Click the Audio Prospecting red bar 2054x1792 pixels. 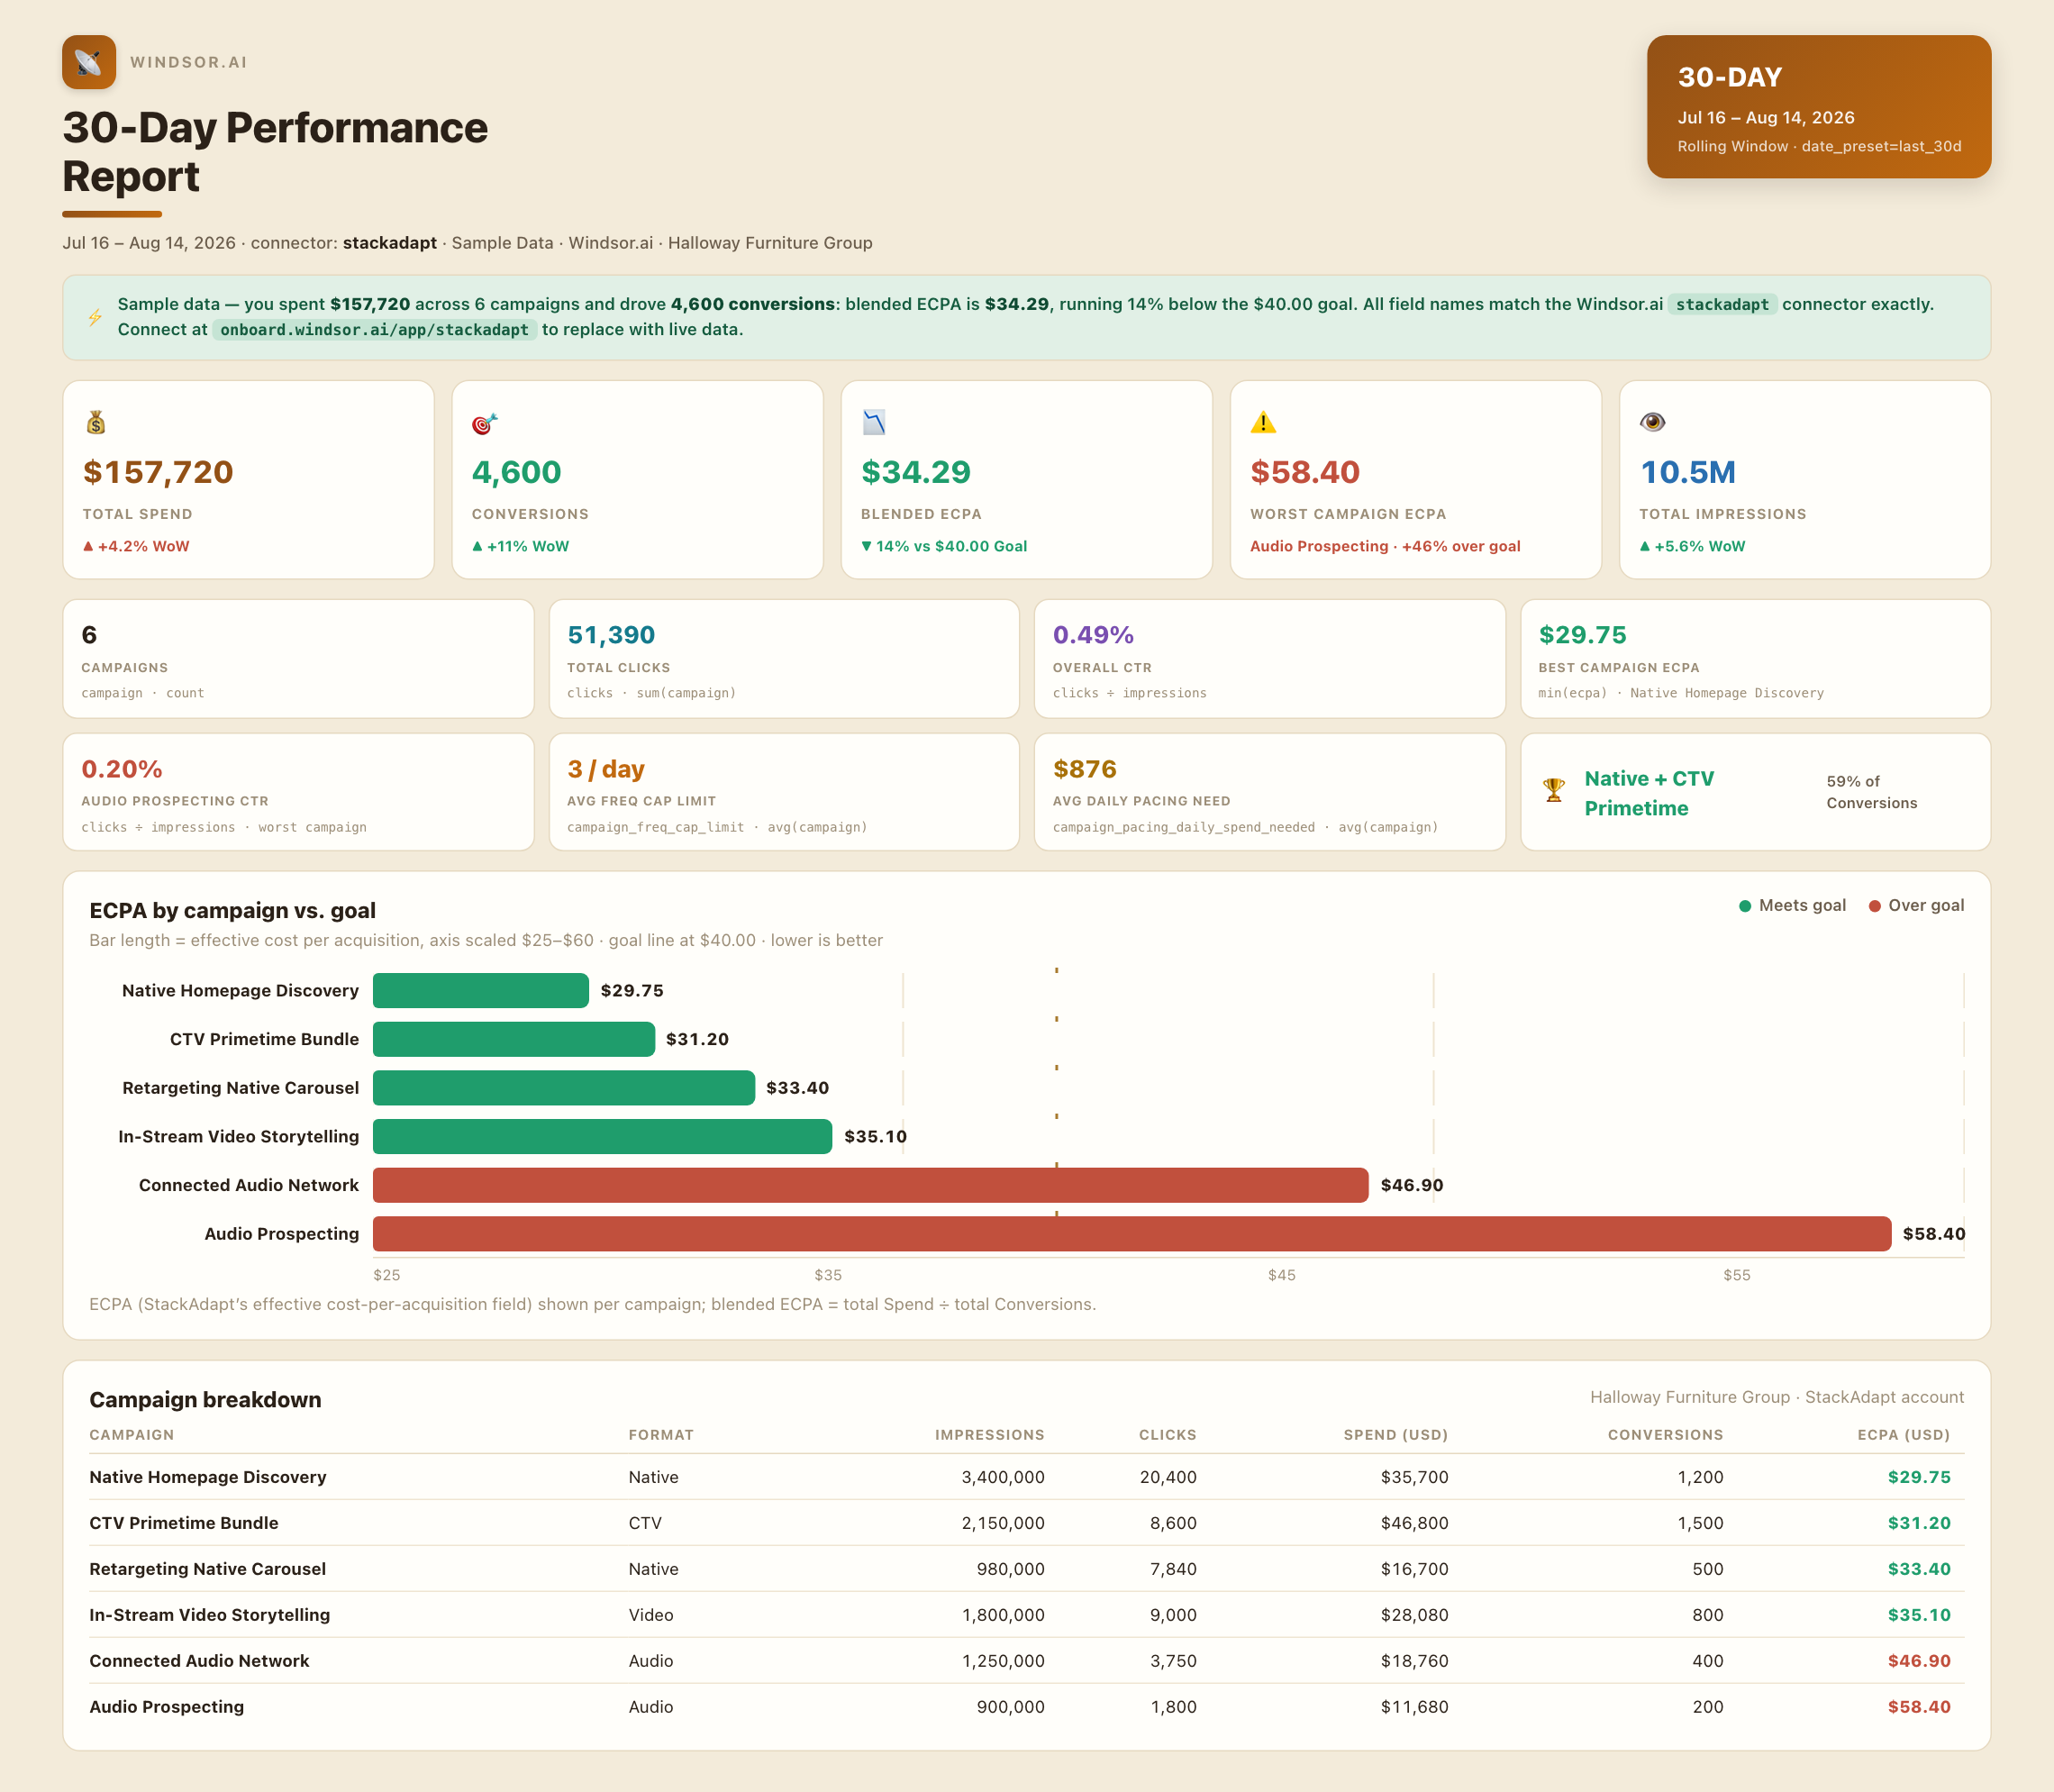coord(1132,1234)
